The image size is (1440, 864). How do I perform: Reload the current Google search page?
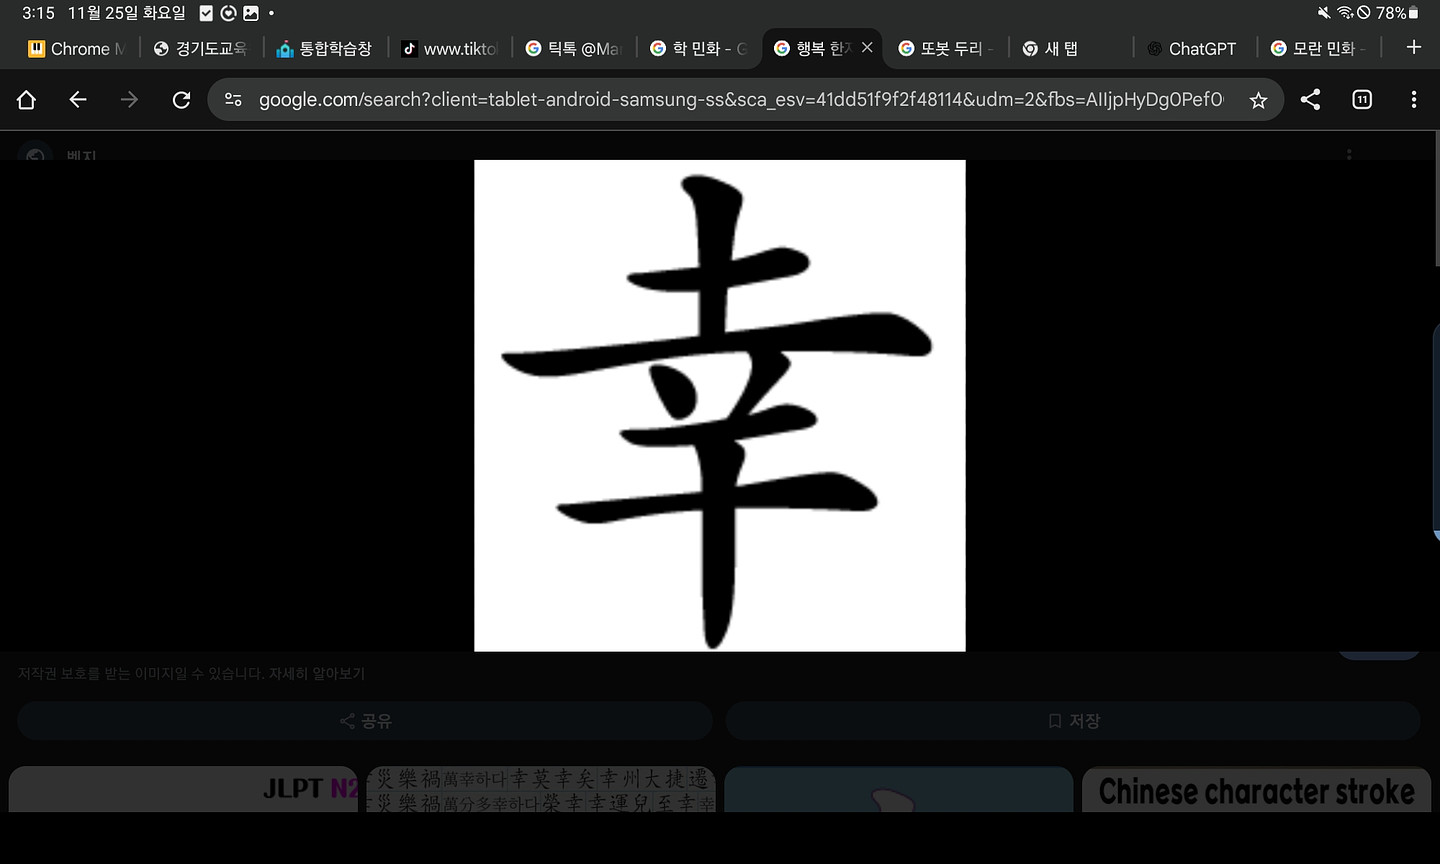tap(181, 99)
